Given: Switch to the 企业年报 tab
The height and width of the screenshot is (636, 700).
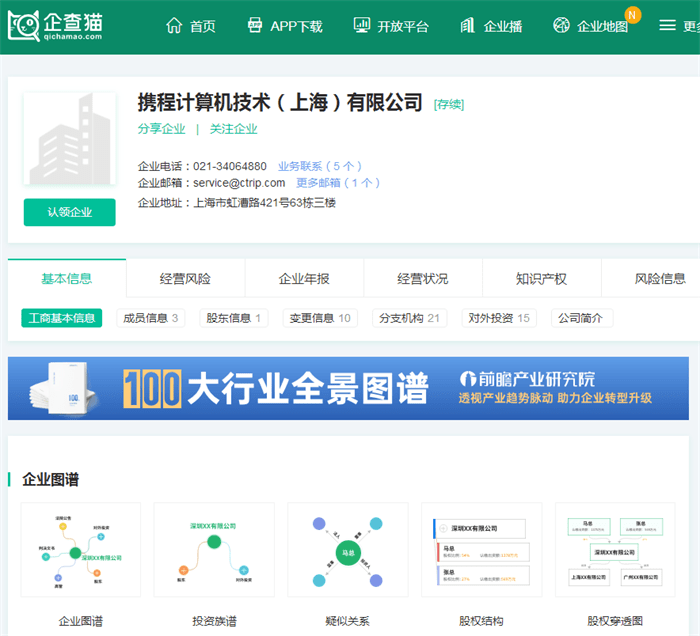Looking at the screenshot, I should (304, 279).
